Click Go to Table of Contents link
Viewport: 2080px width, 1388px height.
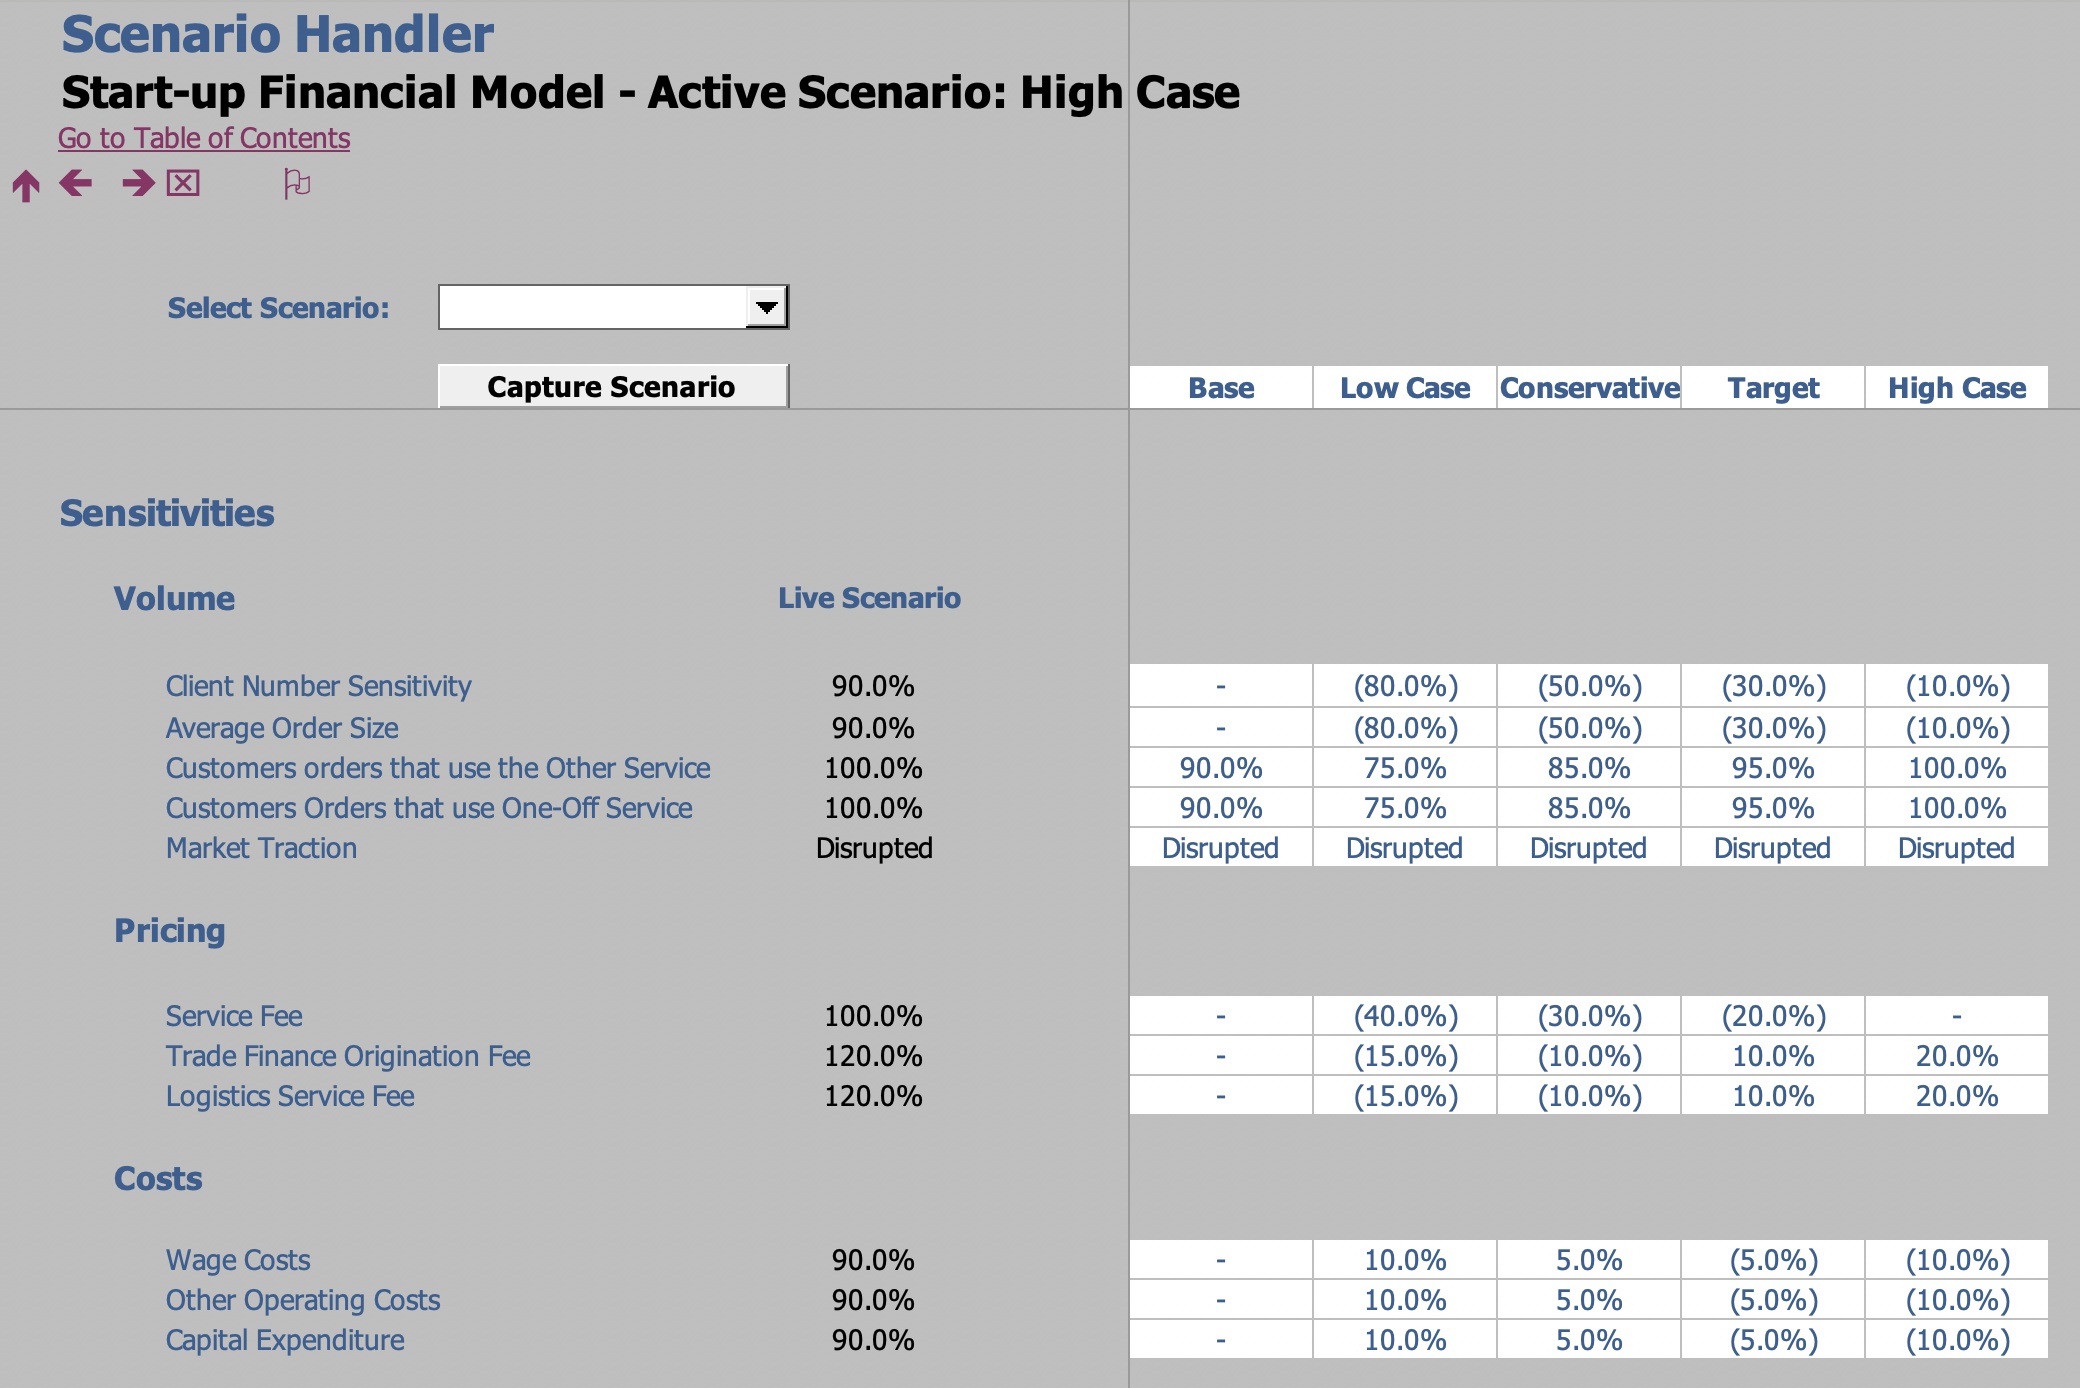pyautogui.click(x=201, y=138)
